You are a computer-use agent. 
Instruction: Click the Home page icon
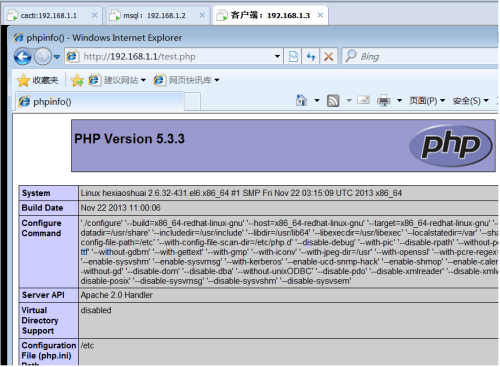point(301,100)
